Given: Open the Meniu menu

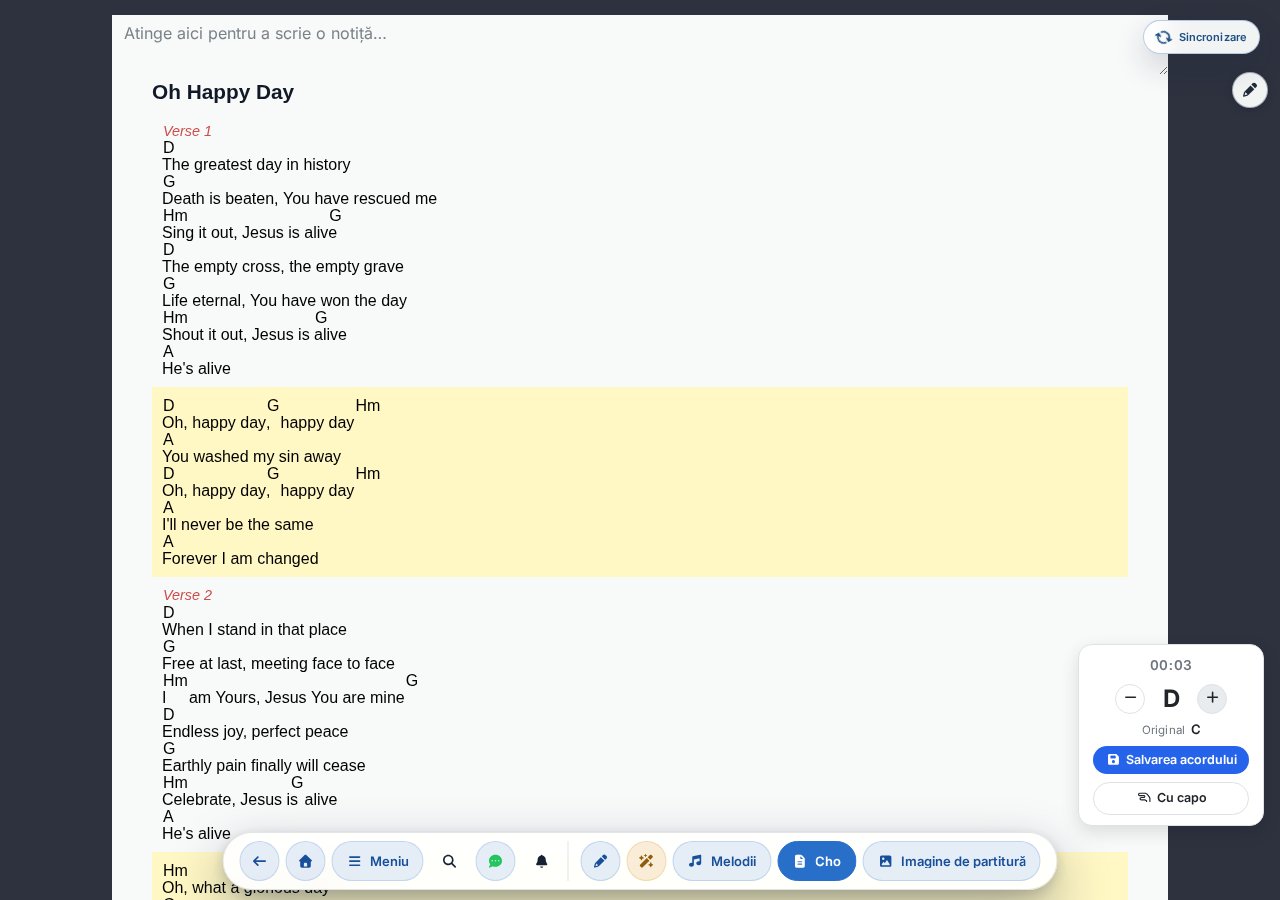Looking at the screenshot, I should pos(377,861).
